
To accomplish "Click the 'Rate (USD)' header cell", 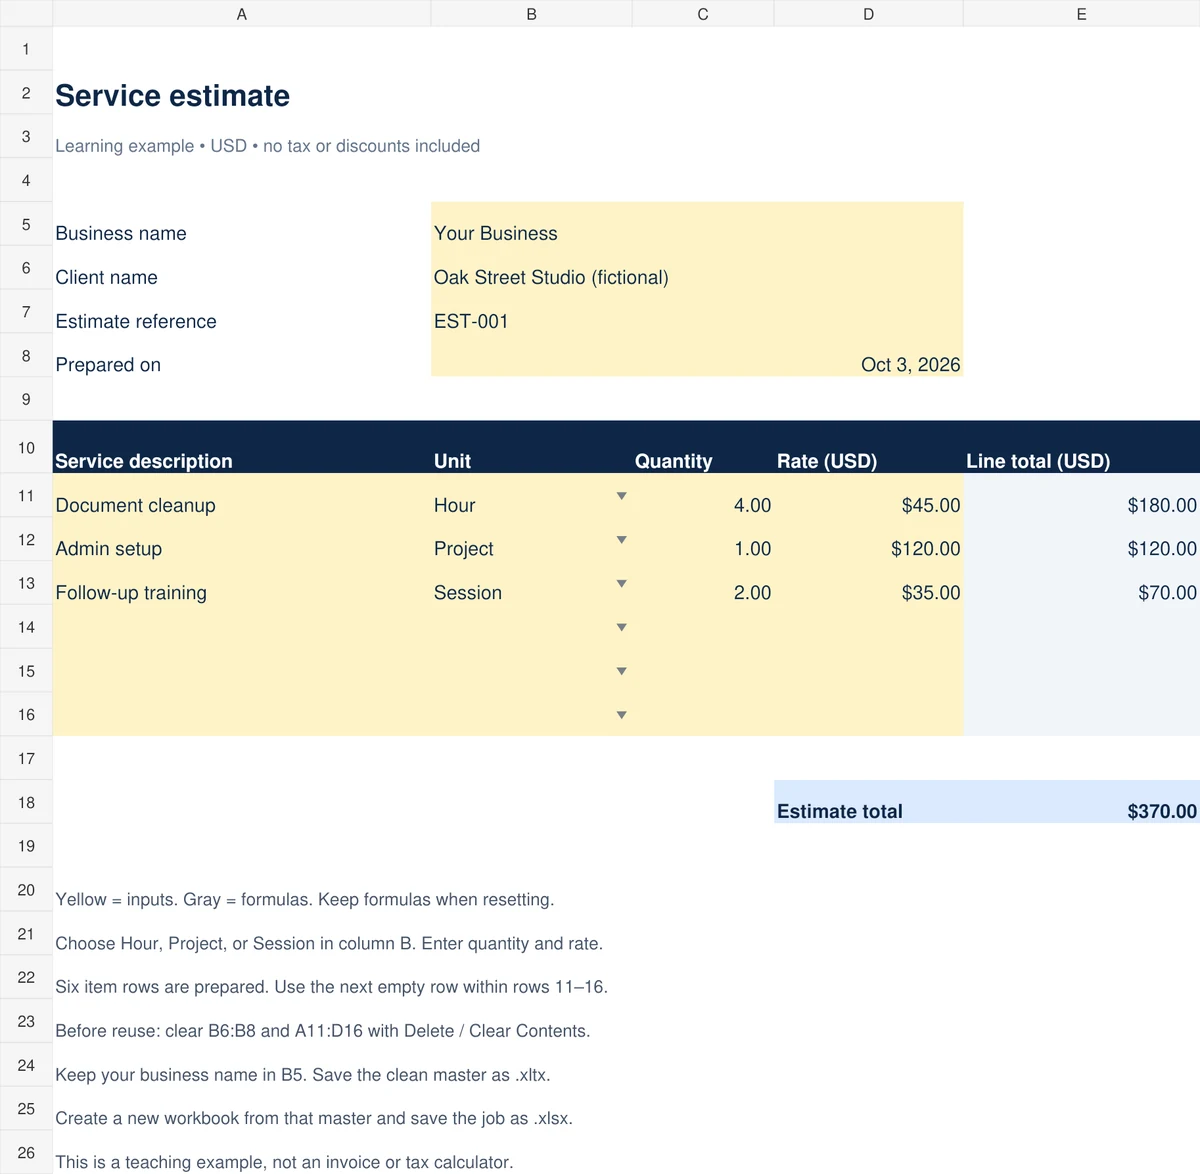I will coord(869,447).
